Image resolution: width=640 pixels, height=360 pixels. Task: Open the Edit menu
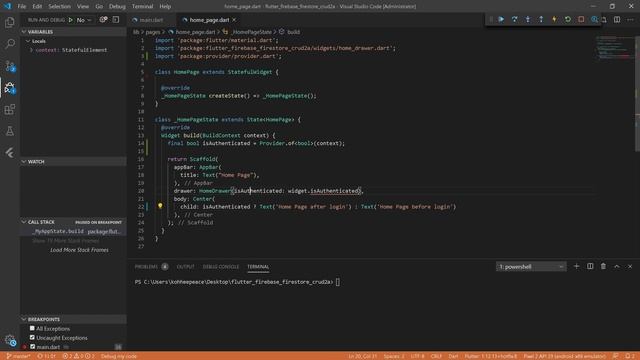pyautogui.click(x=37, y=7)
